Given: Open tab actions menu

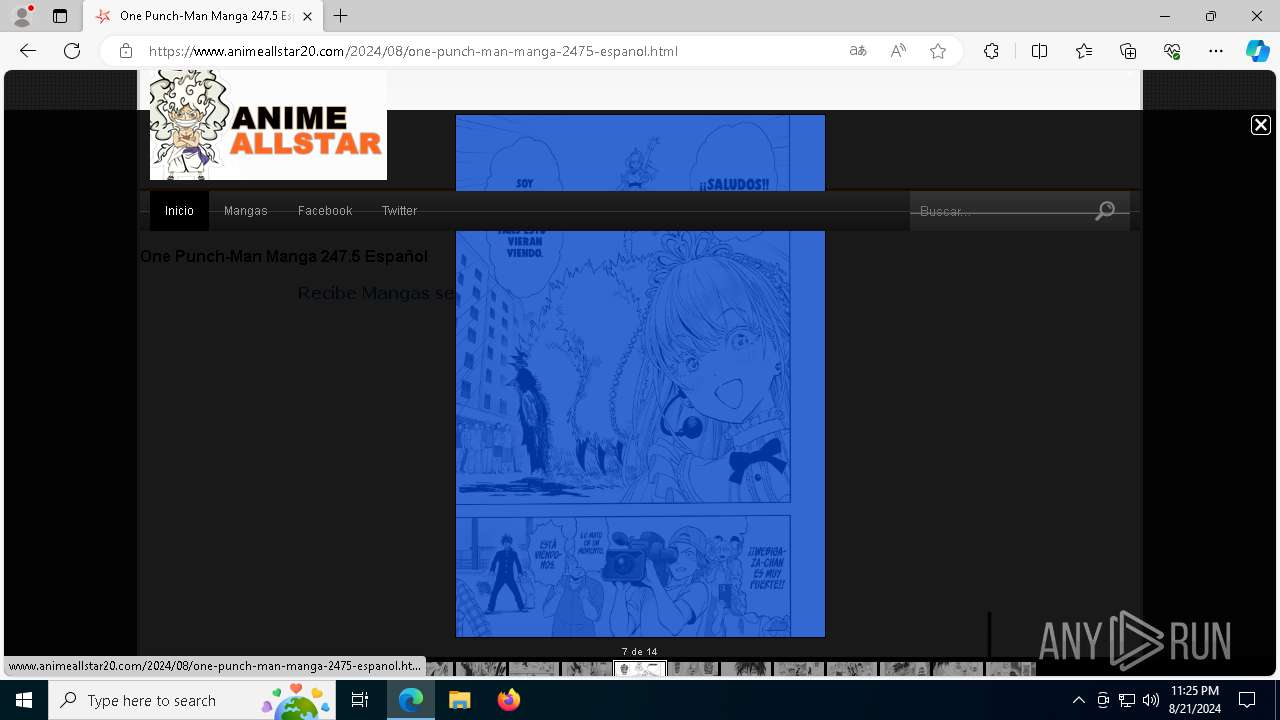Looking at the screenshot, I should tap(60, 16).
